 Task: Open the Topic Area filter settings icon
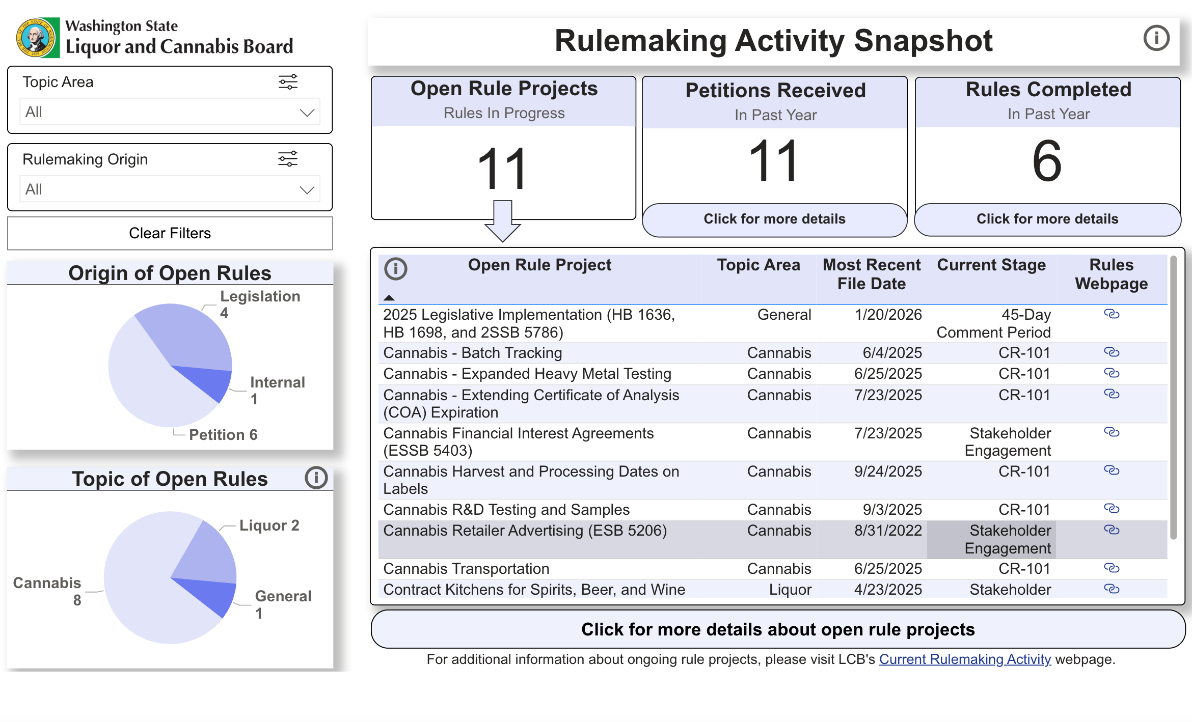(x=288, y=82)
